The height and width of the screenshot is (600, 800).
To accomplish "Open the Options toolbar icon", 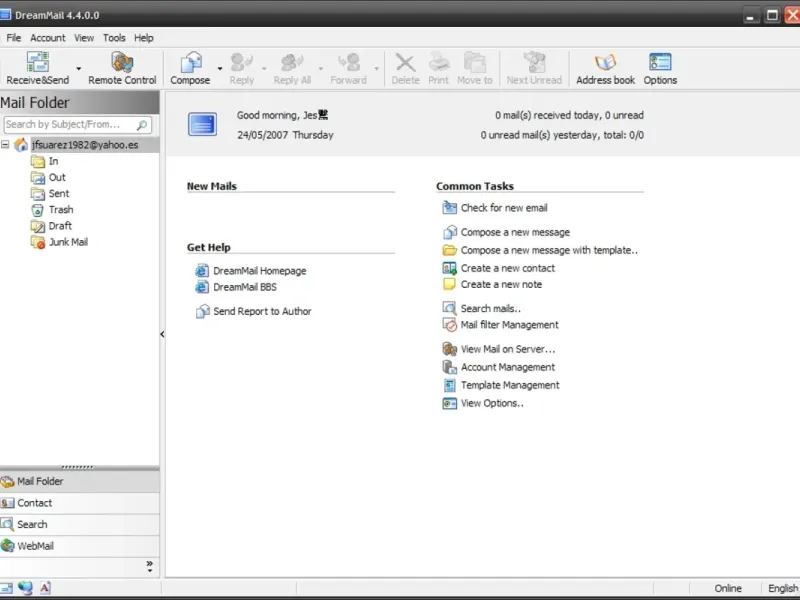I will click(660, 63).
